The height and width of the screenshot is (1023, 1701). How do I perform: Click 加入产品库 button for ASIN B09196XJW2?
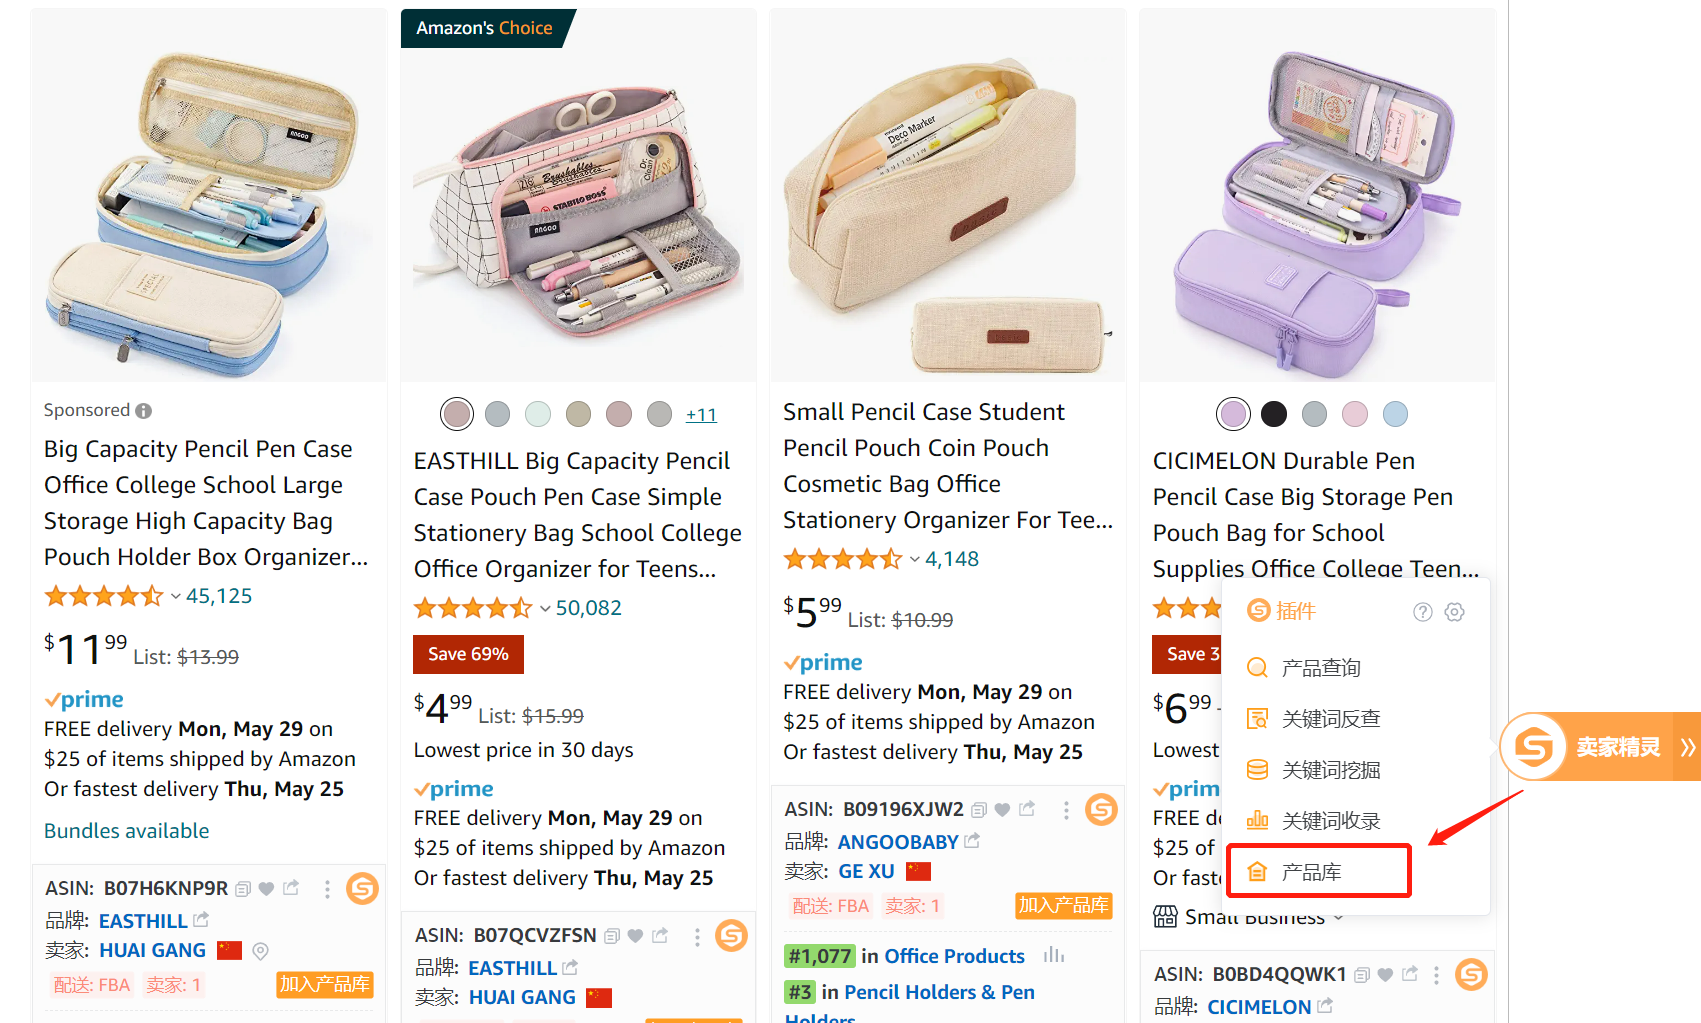(1063, 906)
